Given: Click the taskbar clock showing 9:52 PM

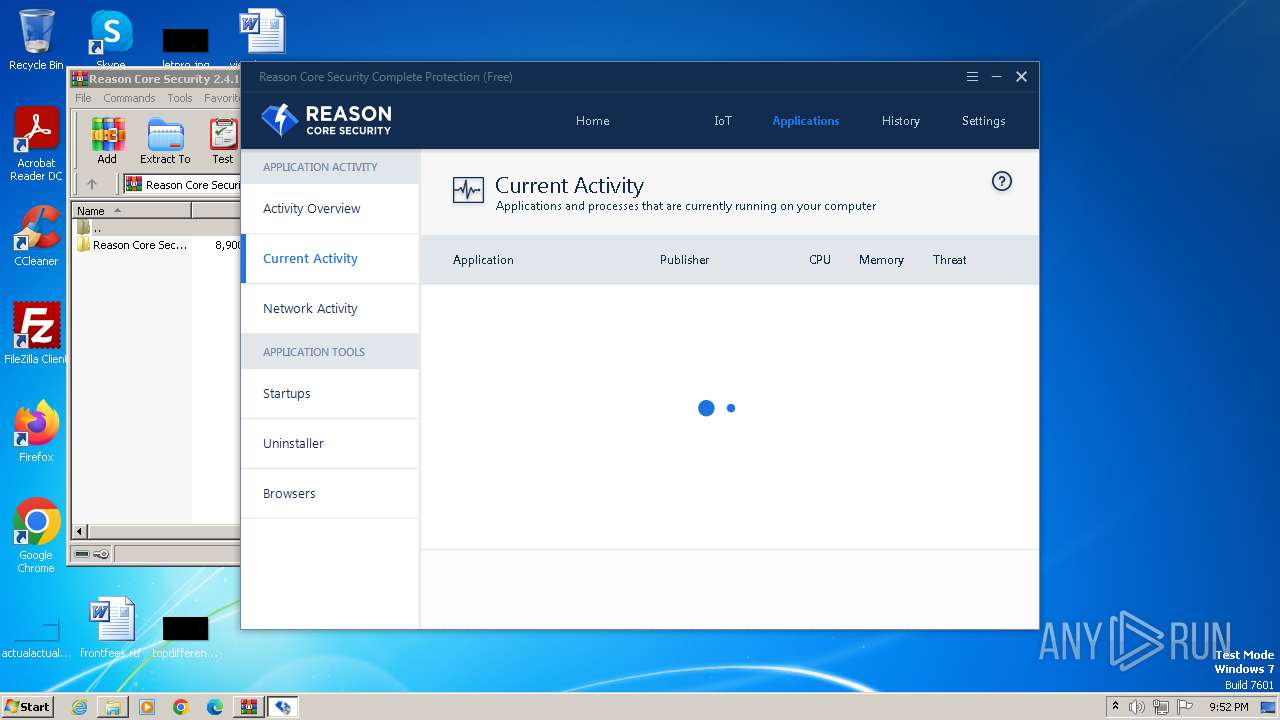Looking at the screenshot, I should click(1228, 707).
